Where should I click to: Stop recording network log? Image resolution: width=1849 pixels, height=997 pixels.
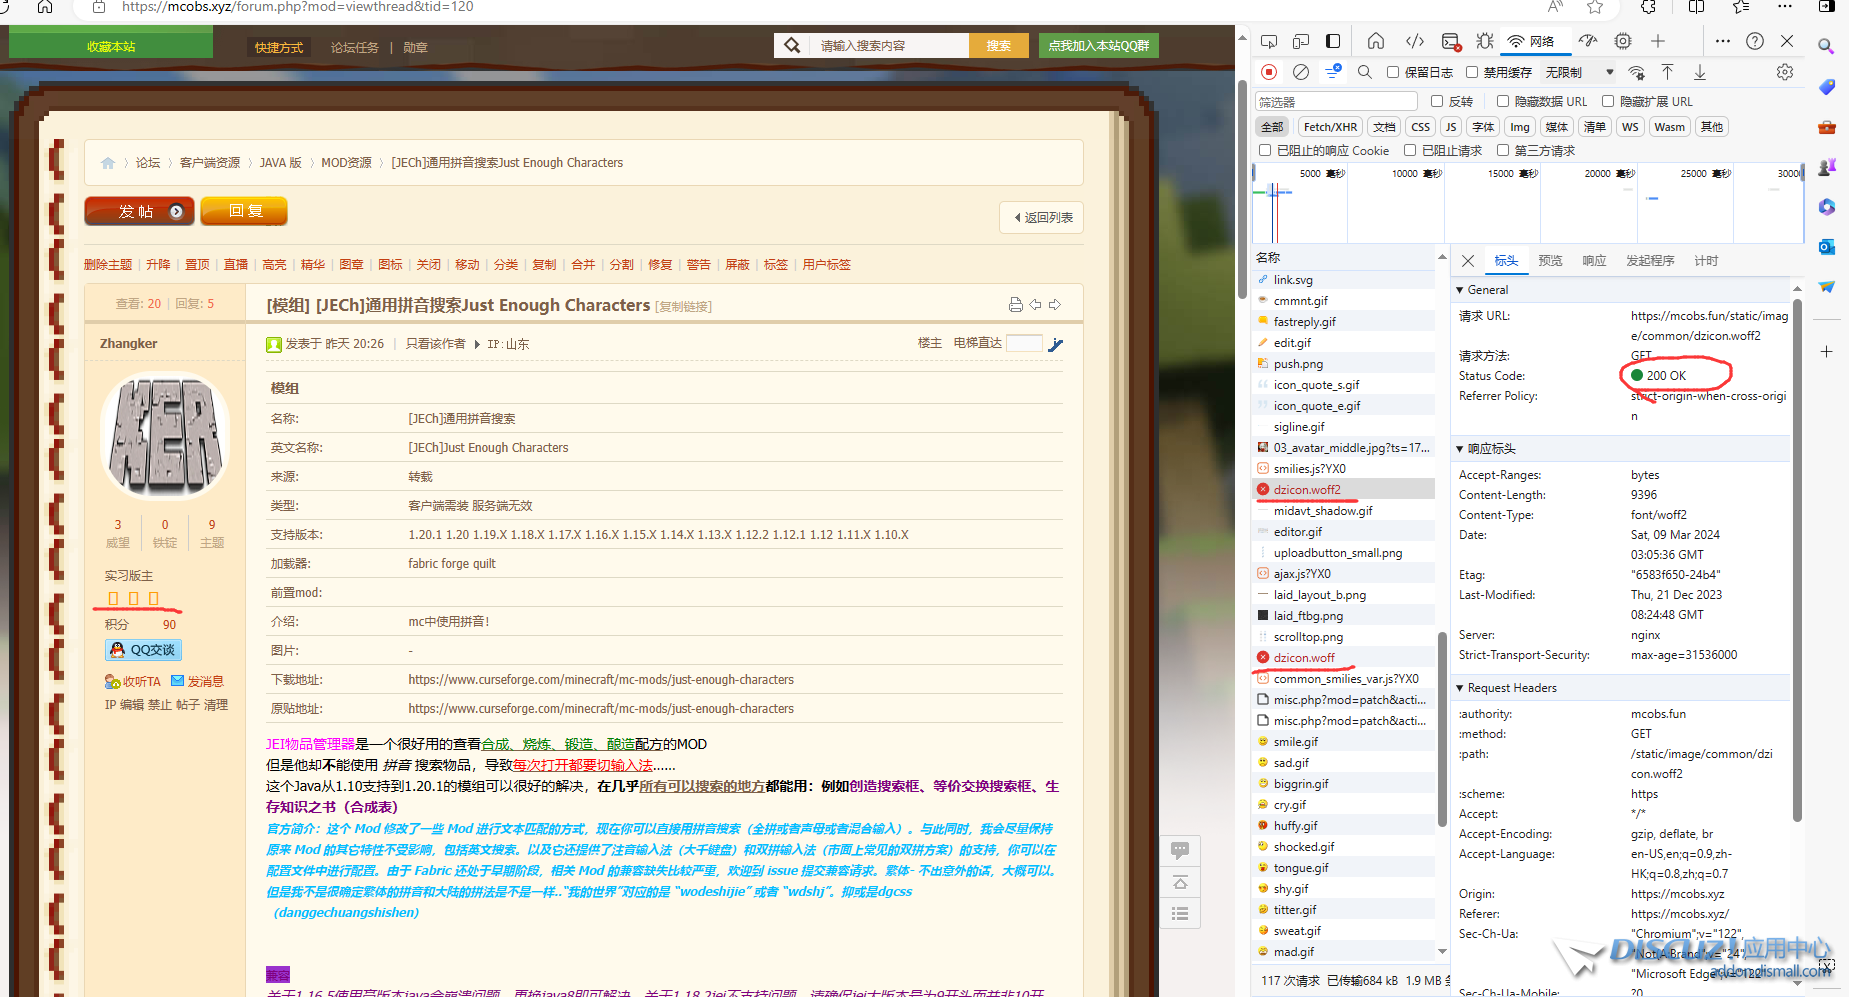point(1269,72)
